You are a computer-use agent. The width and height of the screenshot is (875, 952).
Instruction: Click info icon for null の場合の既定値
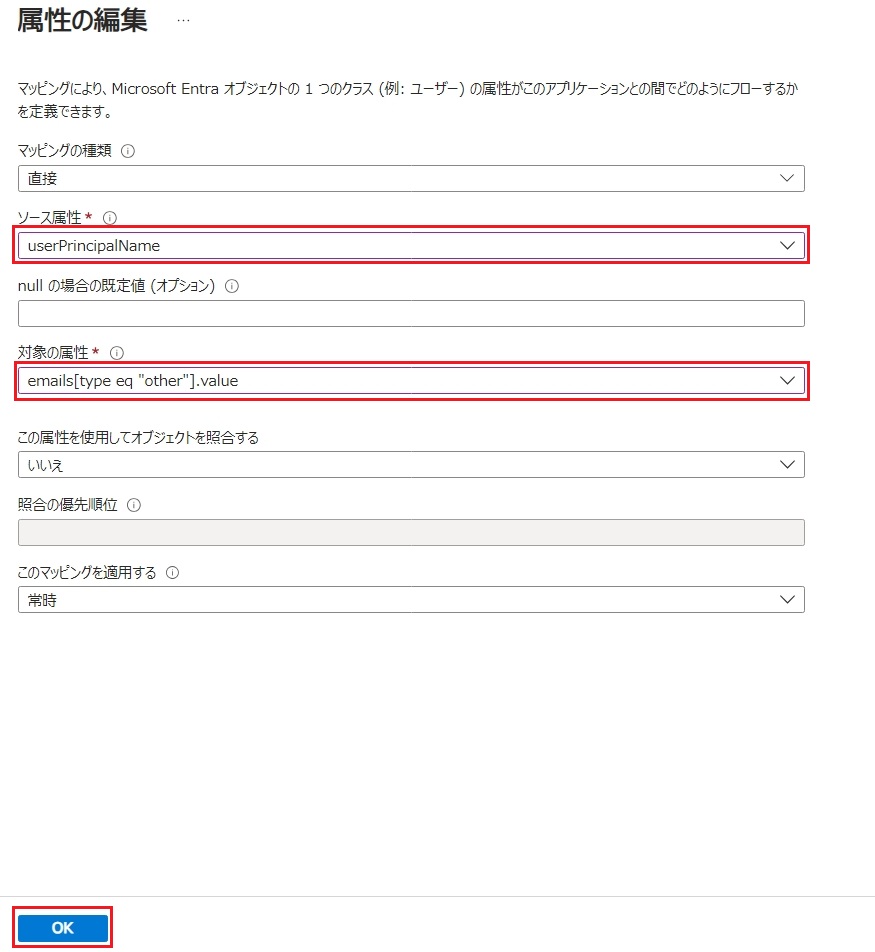(x=232, y=286)
